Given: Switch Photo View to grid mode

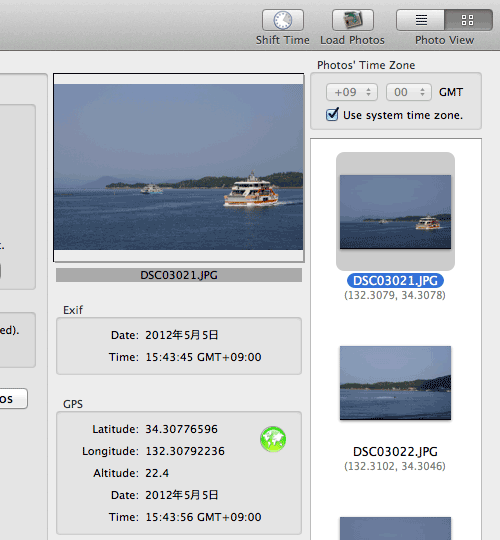Looking at the screenshot, I should (468, 20).
